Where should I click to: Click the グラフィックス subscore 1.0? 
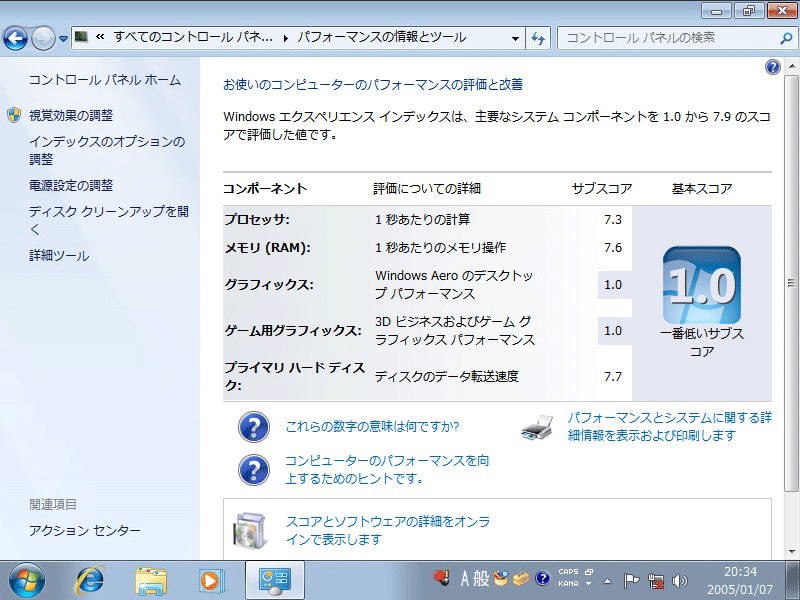pos(613,285)
